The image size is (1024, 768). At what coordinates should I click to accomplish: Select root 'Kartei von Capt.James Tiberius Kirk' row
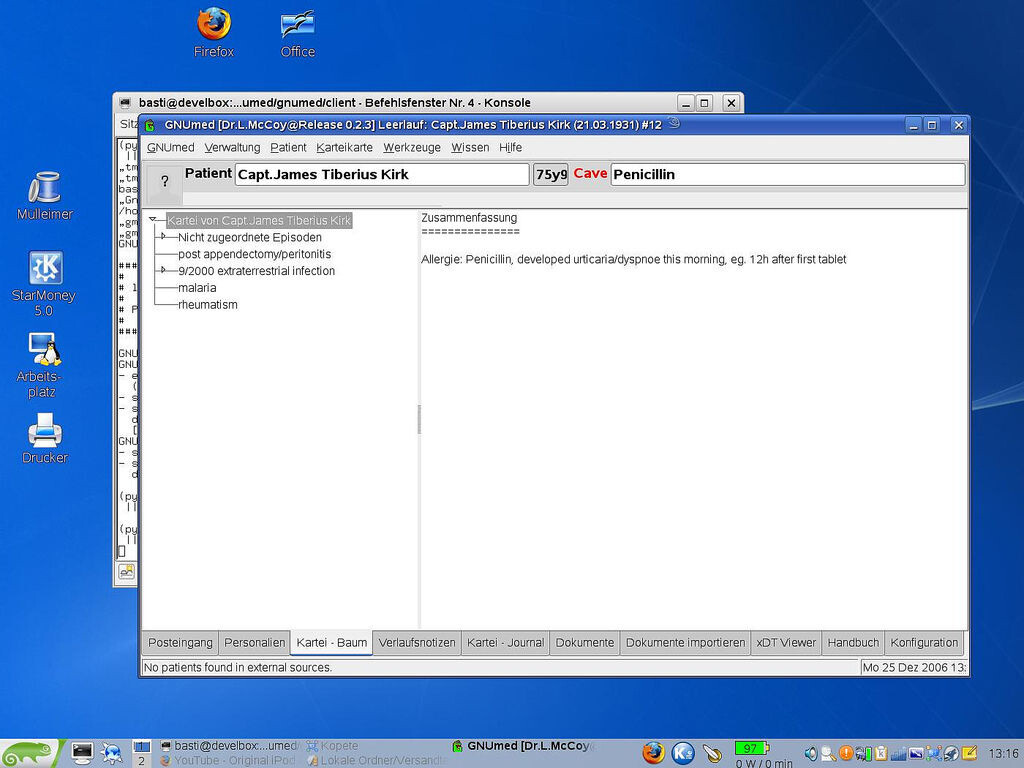click(x=259, y=220)
